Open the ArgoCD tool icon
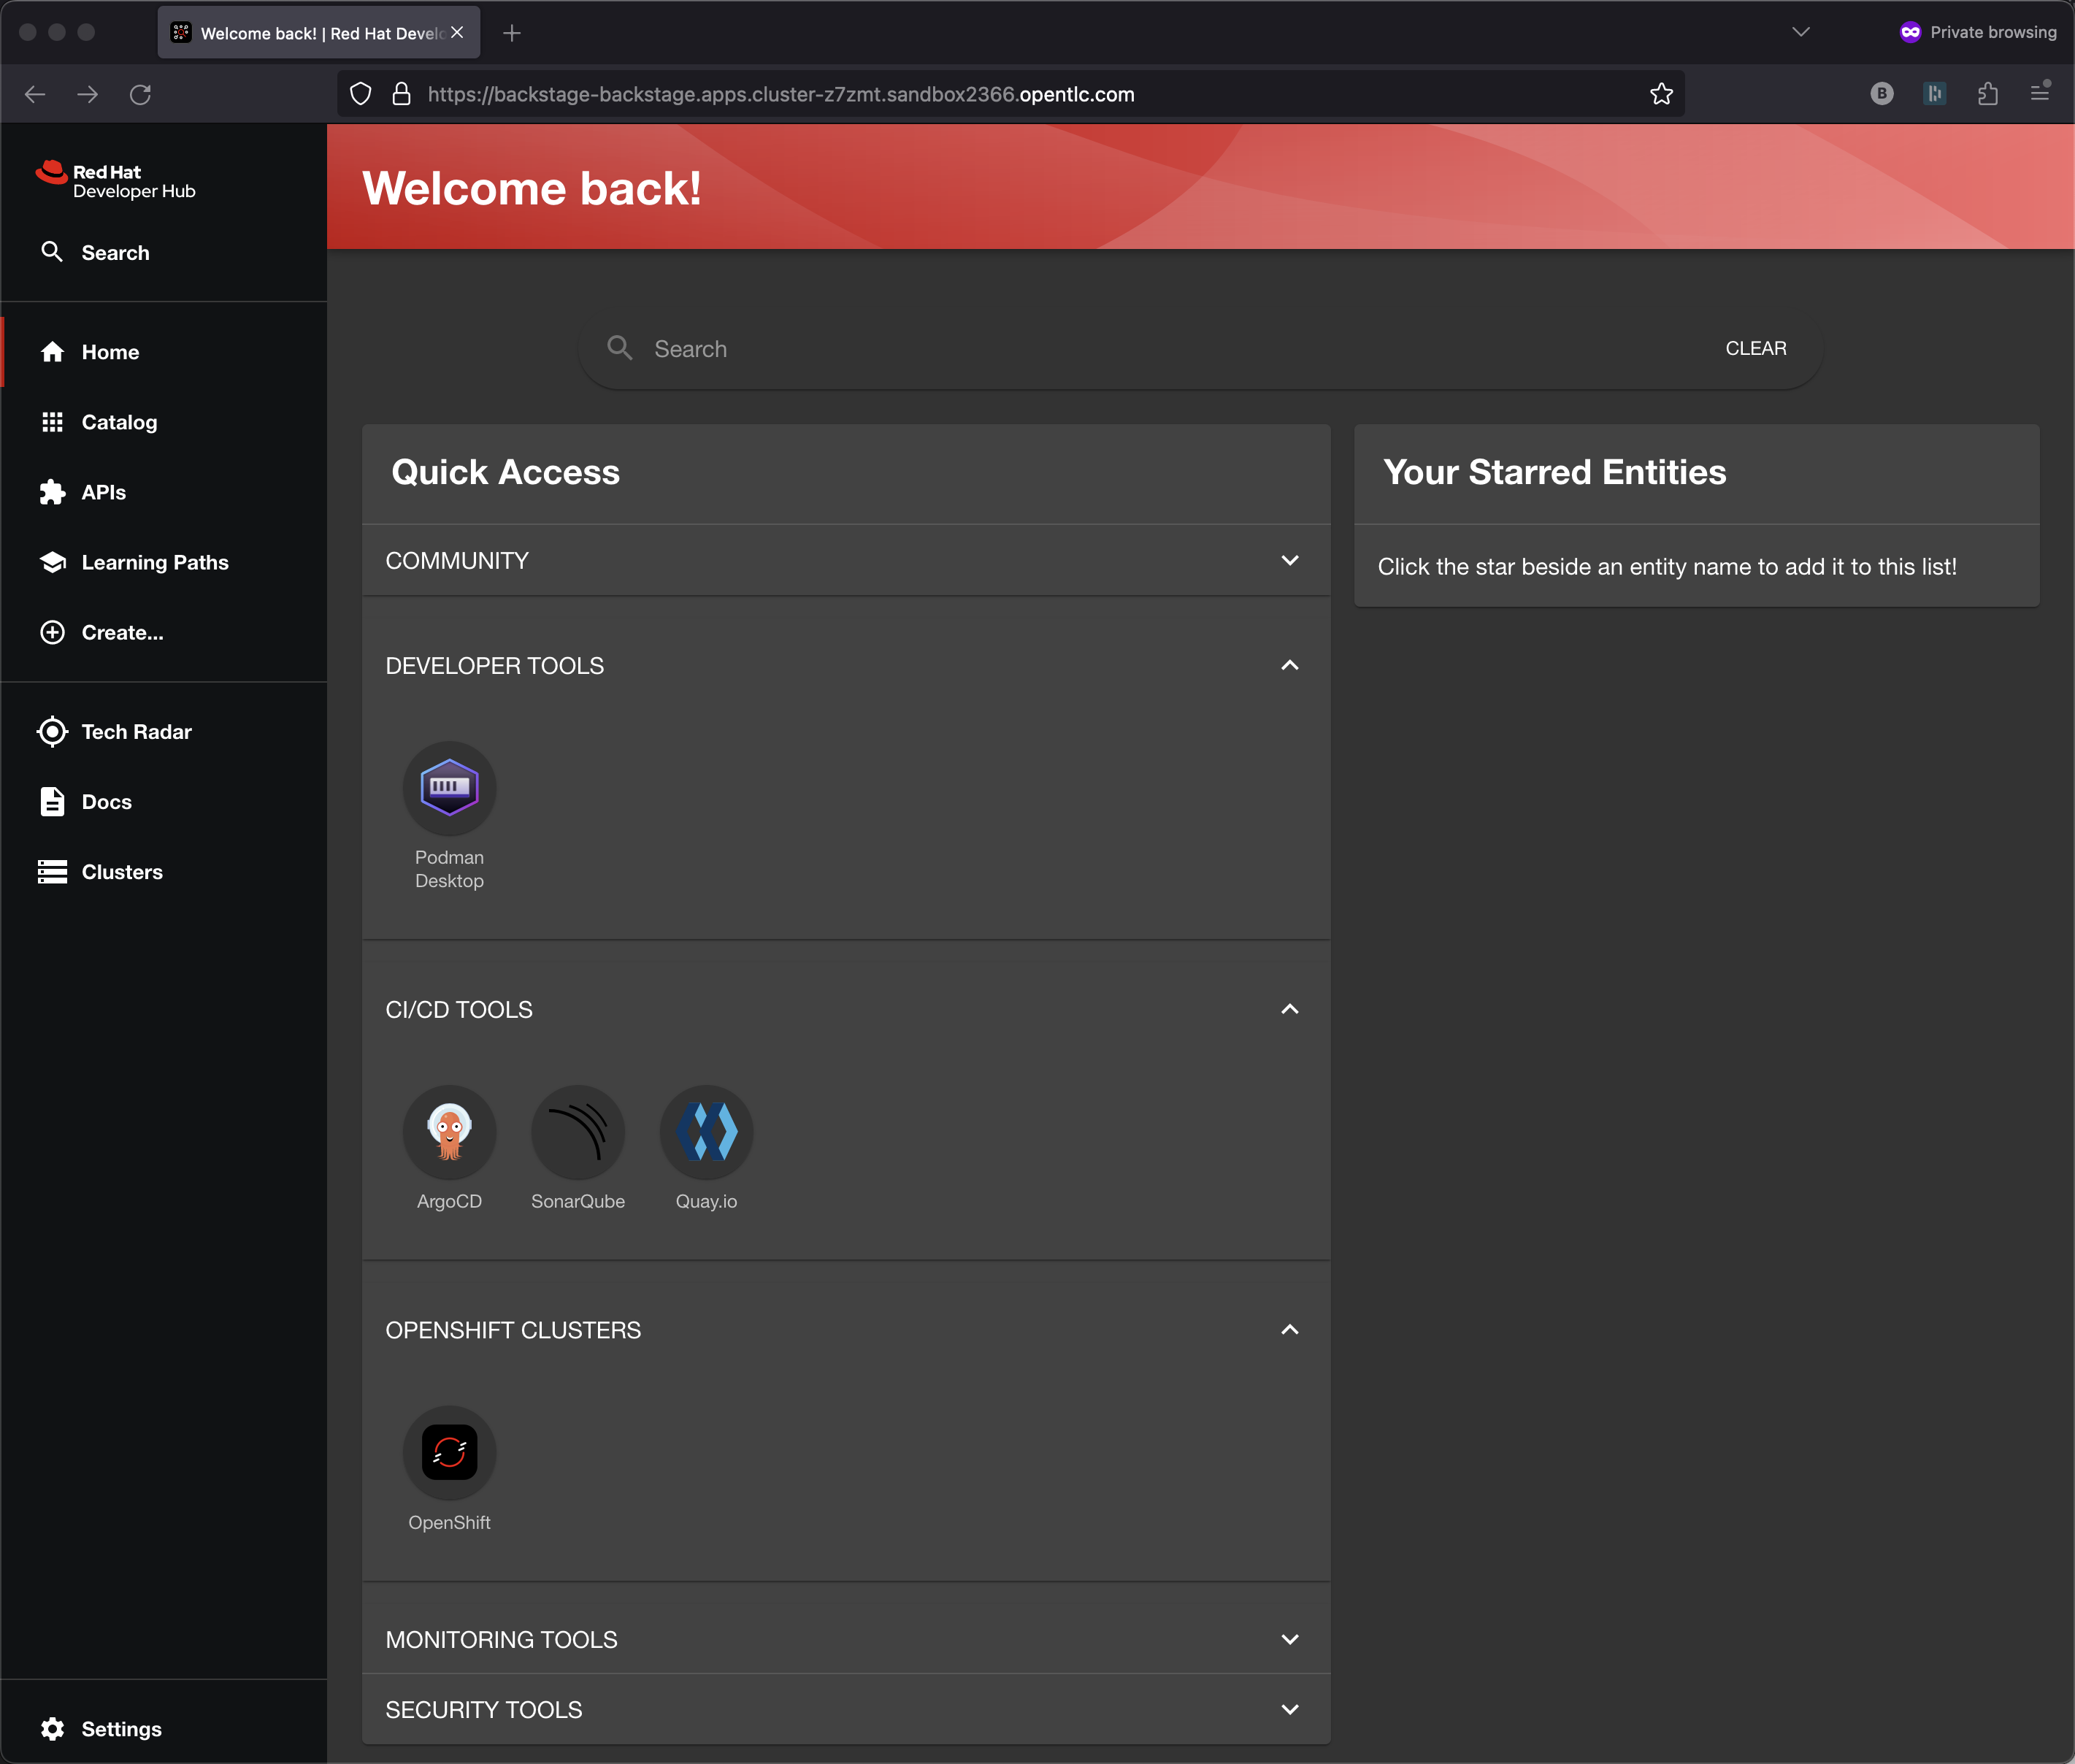The width and height of the screenshot is (2075, 1764). [x=449, y=1132]
